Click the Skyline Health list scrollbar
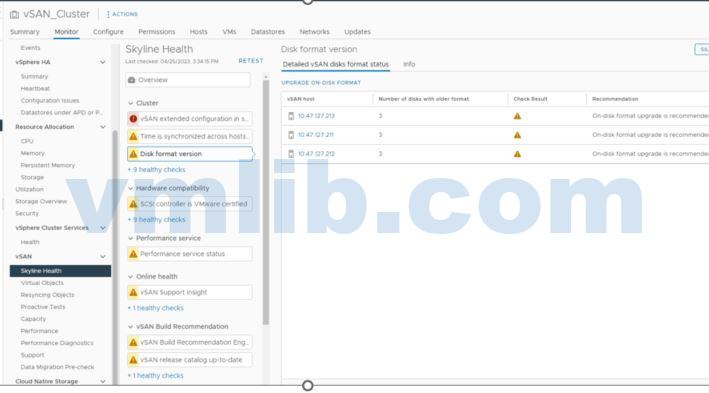 [266, 201]
